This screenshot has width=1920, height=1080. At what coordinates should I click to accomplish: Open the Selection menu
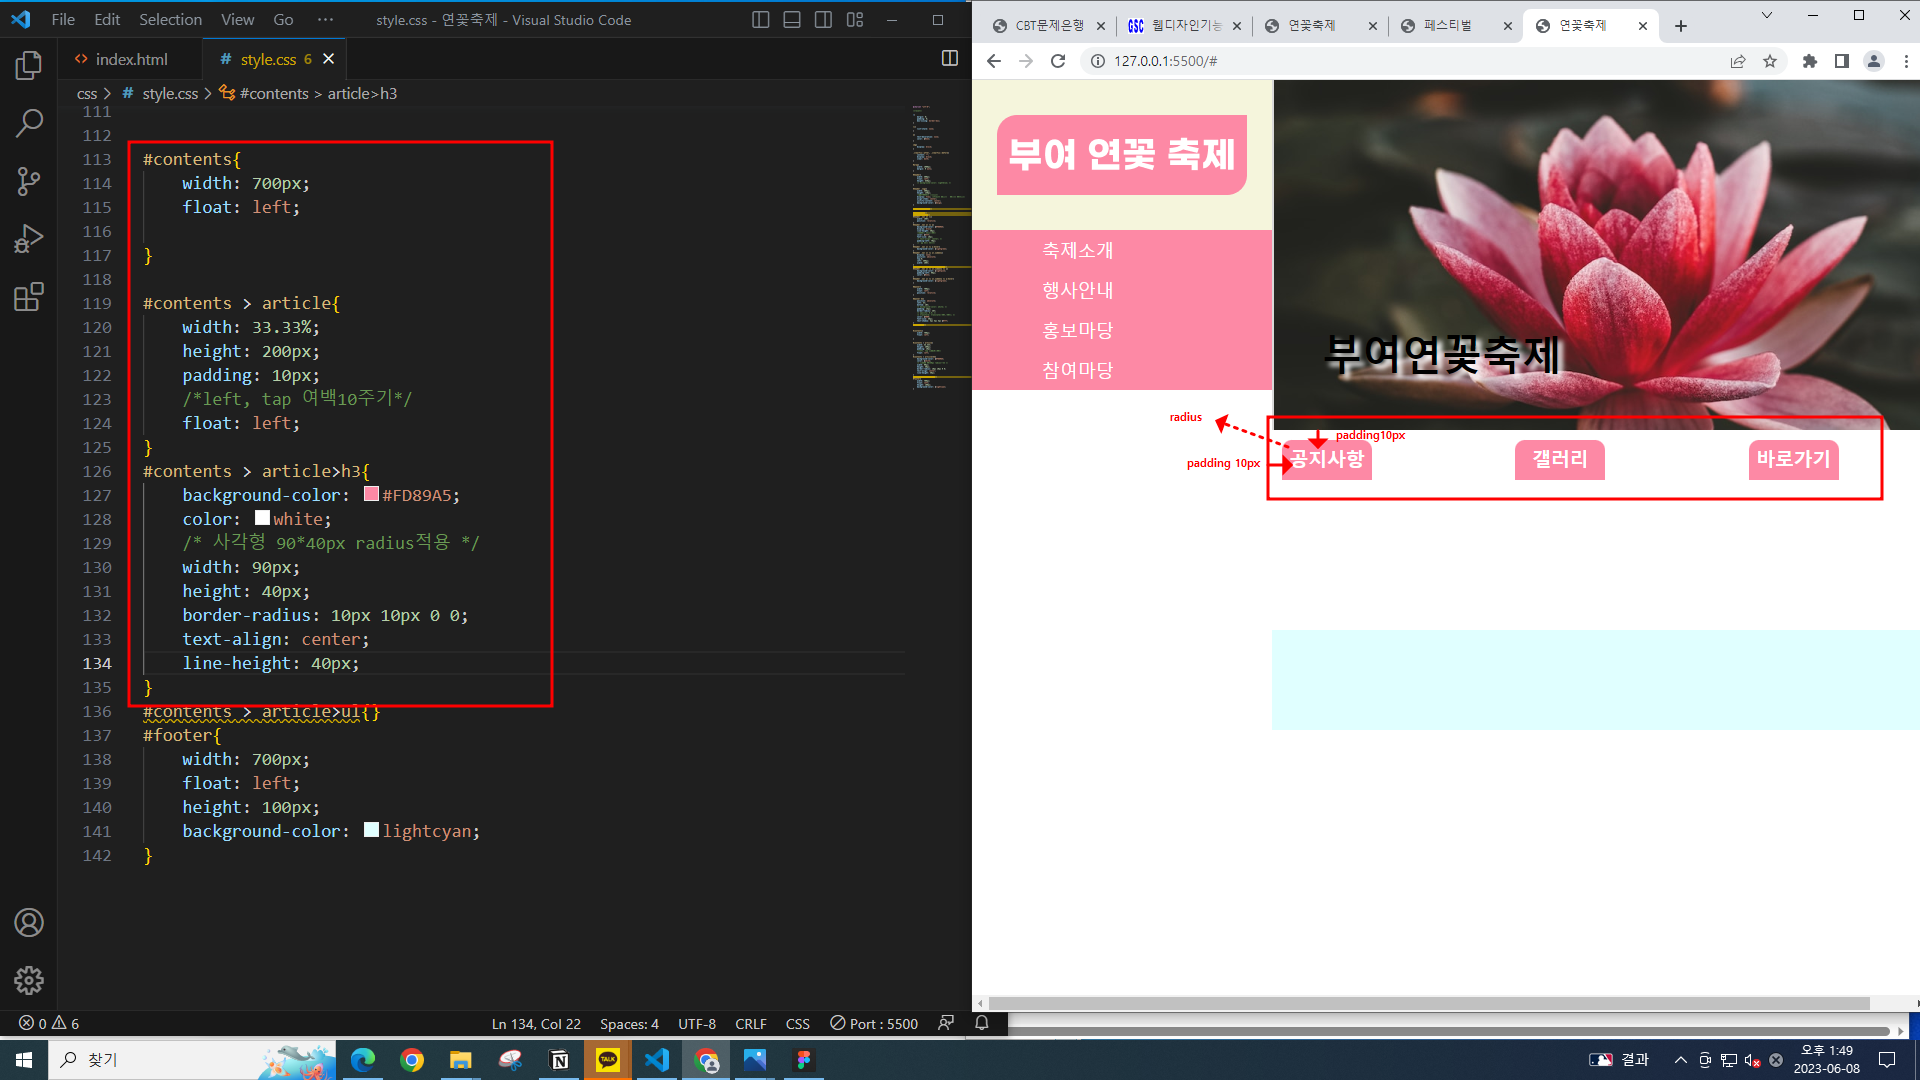tap(170, 20)
